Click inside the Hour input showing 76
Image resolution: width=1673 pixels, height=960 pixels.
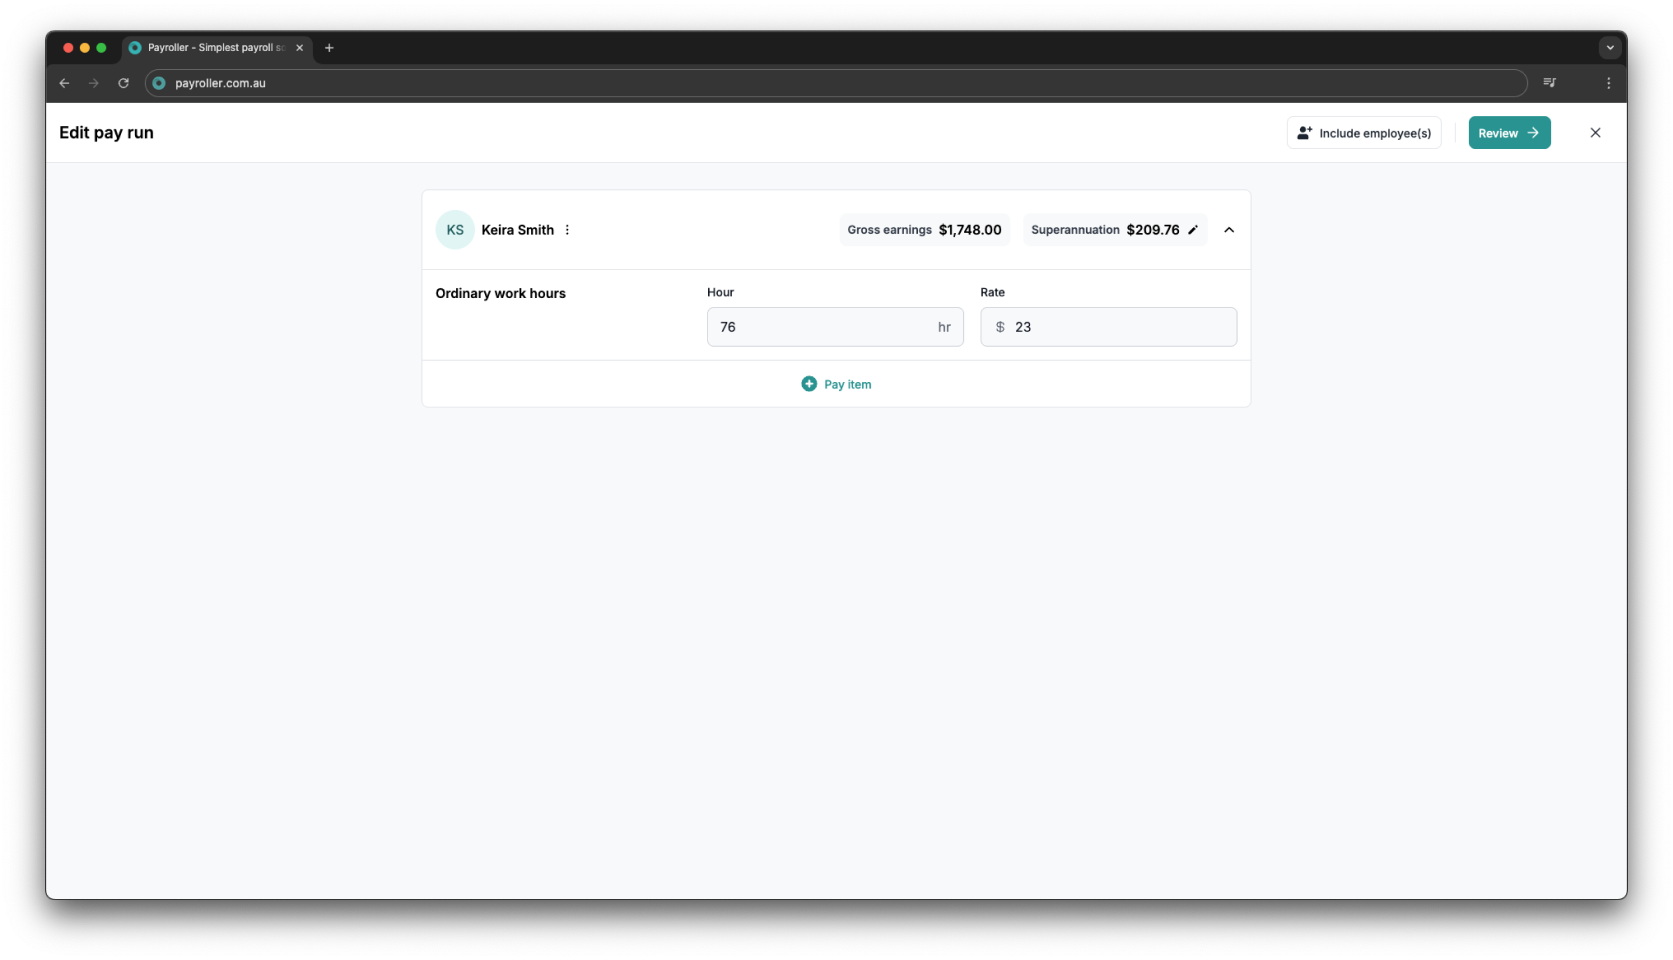820,327
